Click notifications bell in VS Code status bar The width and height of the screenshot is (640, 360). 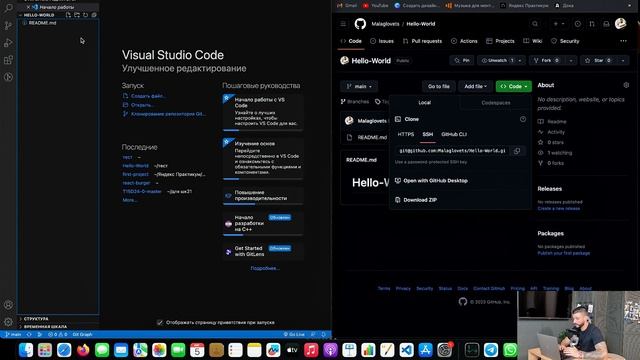324,334
